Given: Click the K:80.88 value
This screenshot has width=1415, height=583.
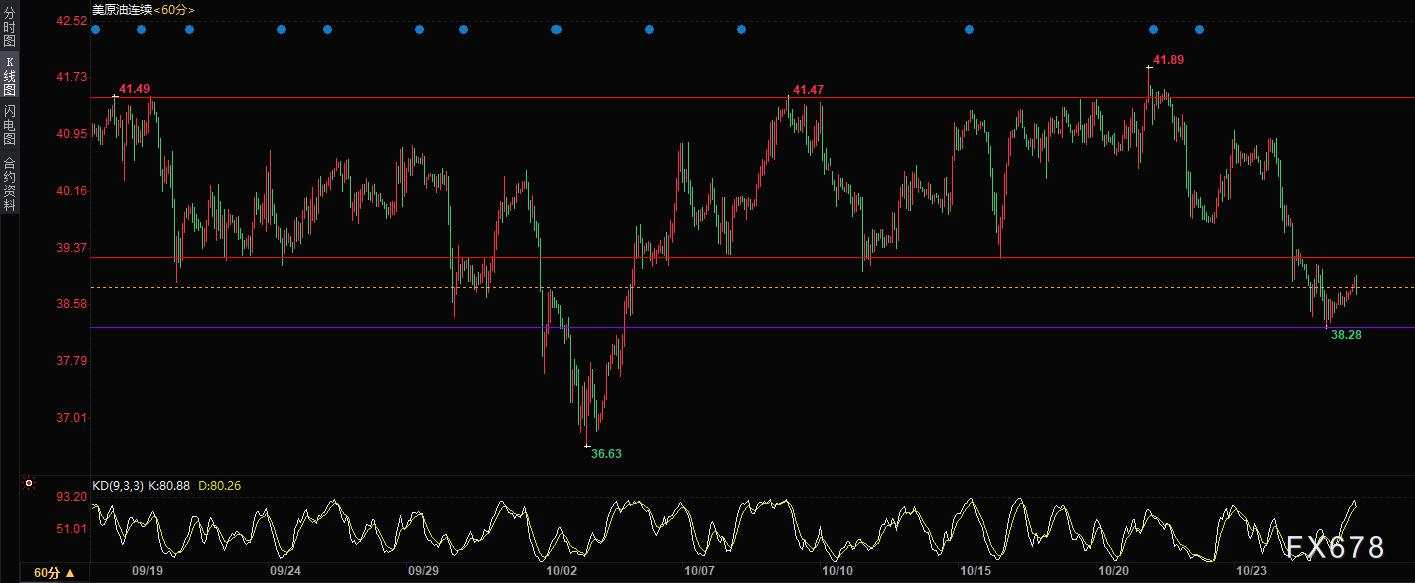Looking at the screenshot, I should pyautogui.click(x=169, y=485).
